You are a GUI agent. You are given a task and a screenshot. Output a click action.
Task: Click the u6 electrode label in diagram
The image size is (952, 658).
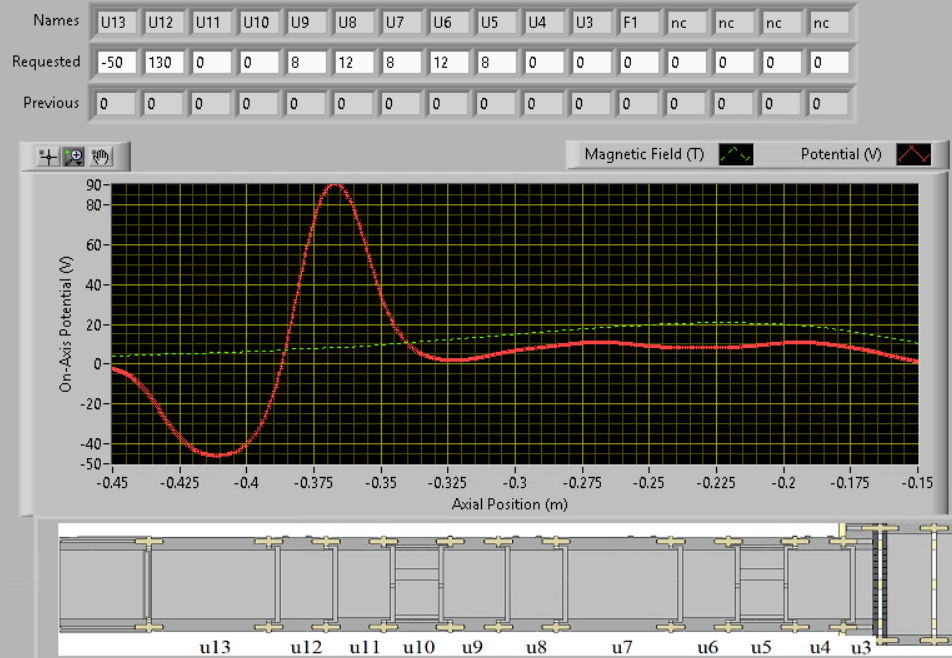pyautogui.click(x=708, y=647)
